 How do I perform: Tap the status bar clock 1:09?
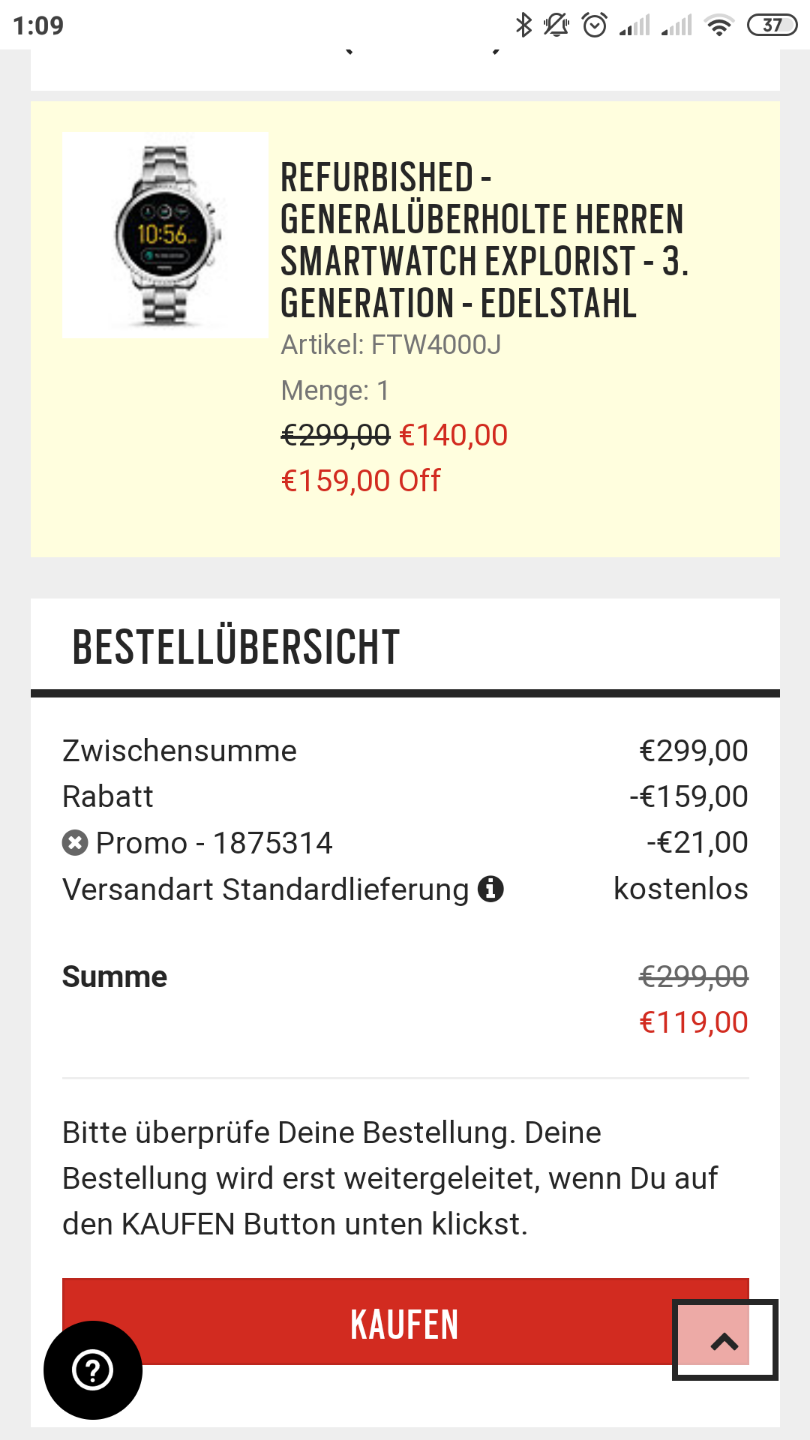click(x=39, y=25)
